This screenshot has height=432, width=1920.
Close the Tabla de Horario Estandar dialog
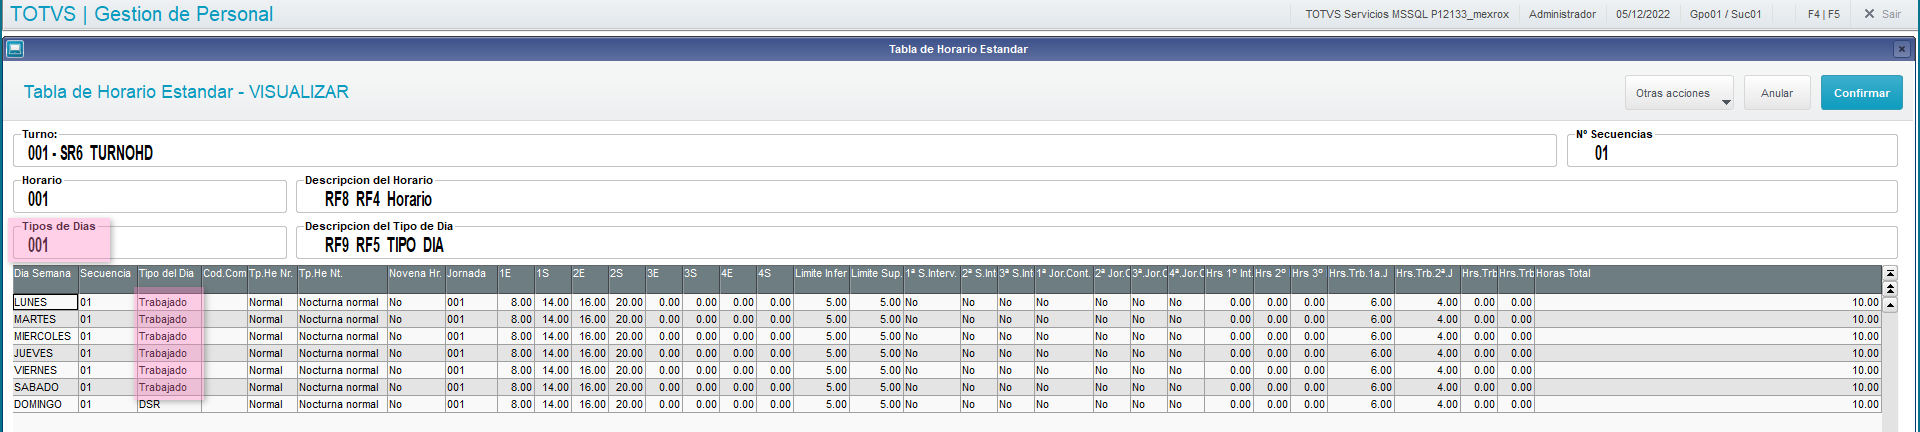(1901, 49)
